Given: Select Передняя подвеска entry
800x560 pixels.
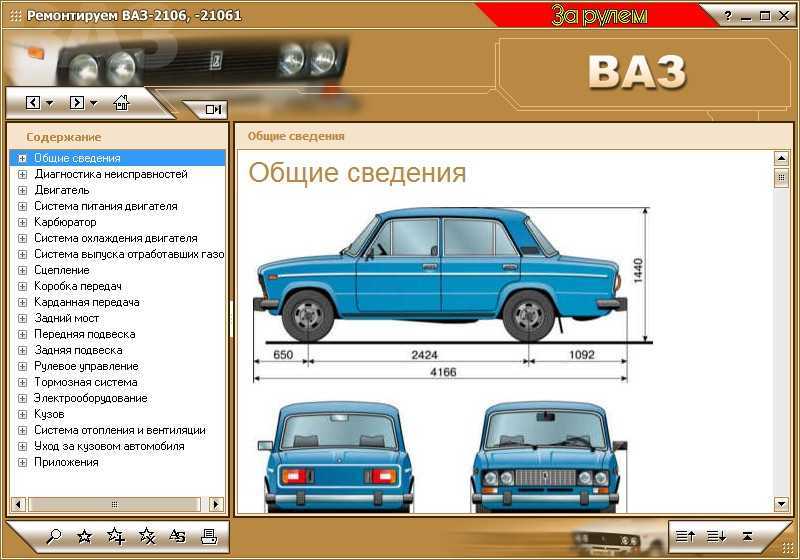Looking at the screenshot, I should point(85,334).
